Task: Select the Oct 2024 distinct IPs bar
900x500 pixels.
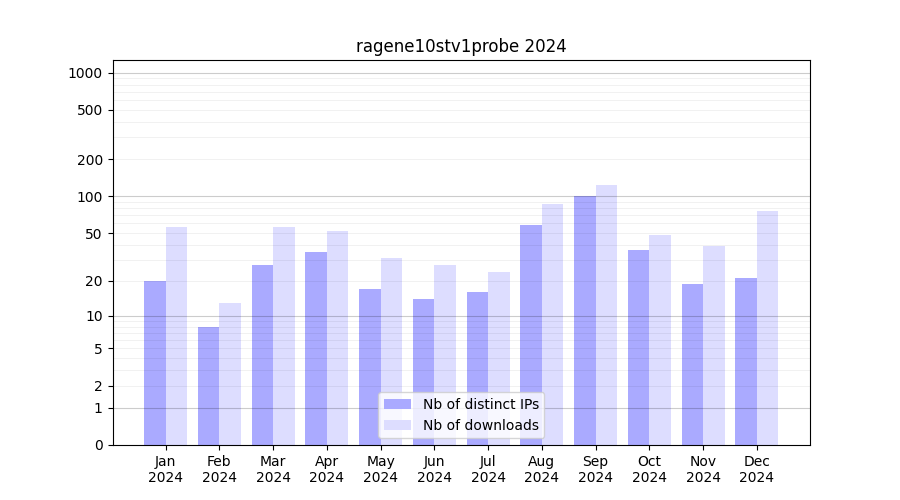Action: point(638,347)
